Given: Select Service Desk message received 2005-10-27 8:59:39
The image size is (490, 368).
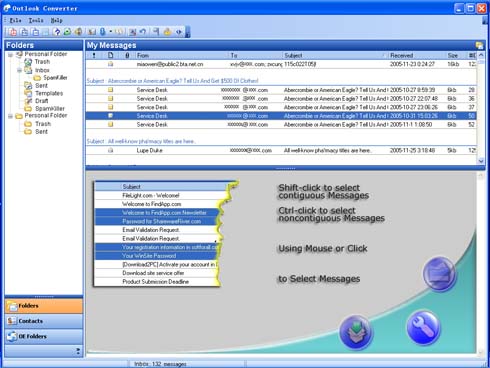Looking at the screenshot, I should tap(281, 90).
